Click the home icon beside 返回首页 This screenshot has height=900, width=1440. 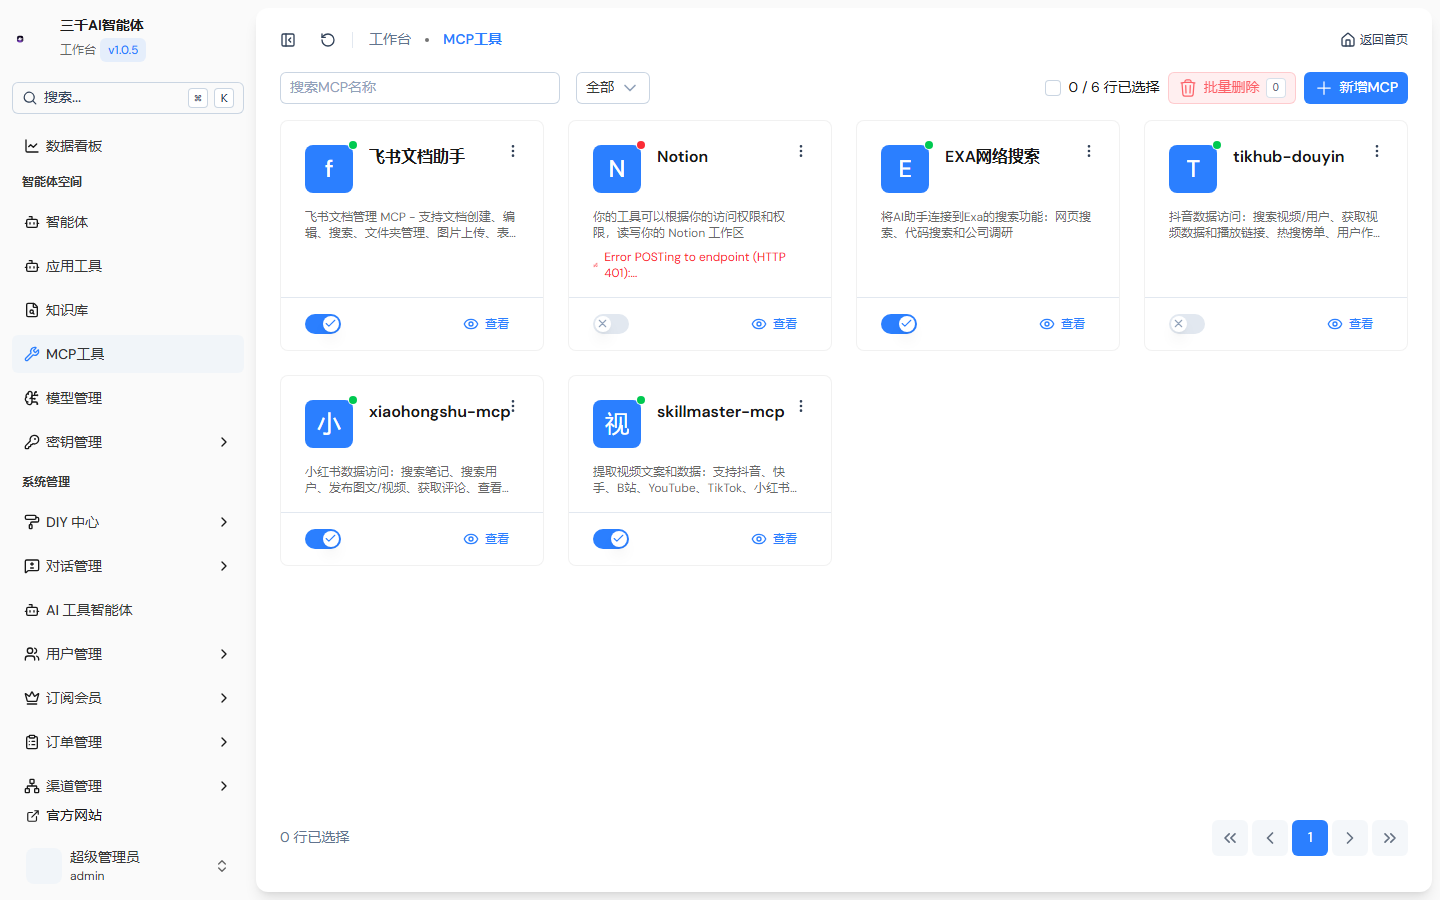tap(1348, 40)
